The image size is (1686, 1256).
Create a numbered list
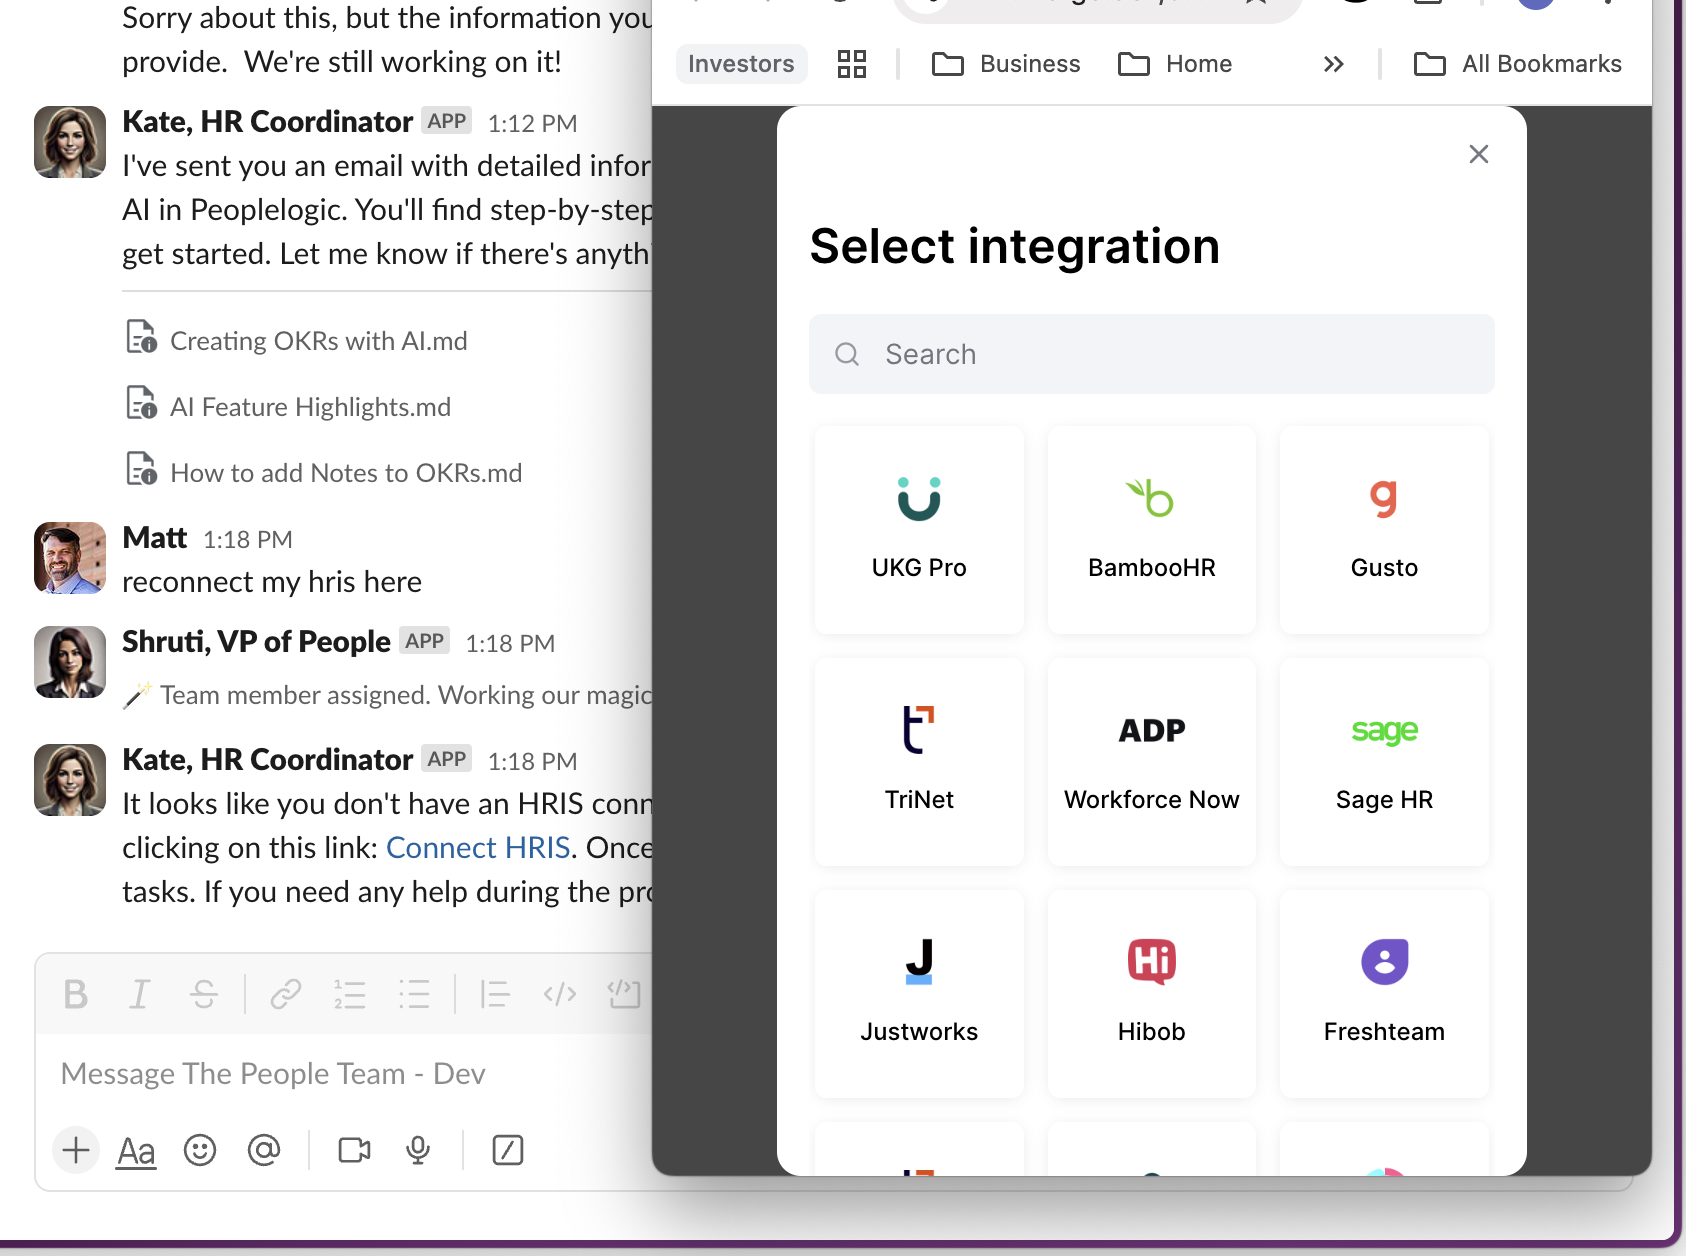(x=350, y=994)
